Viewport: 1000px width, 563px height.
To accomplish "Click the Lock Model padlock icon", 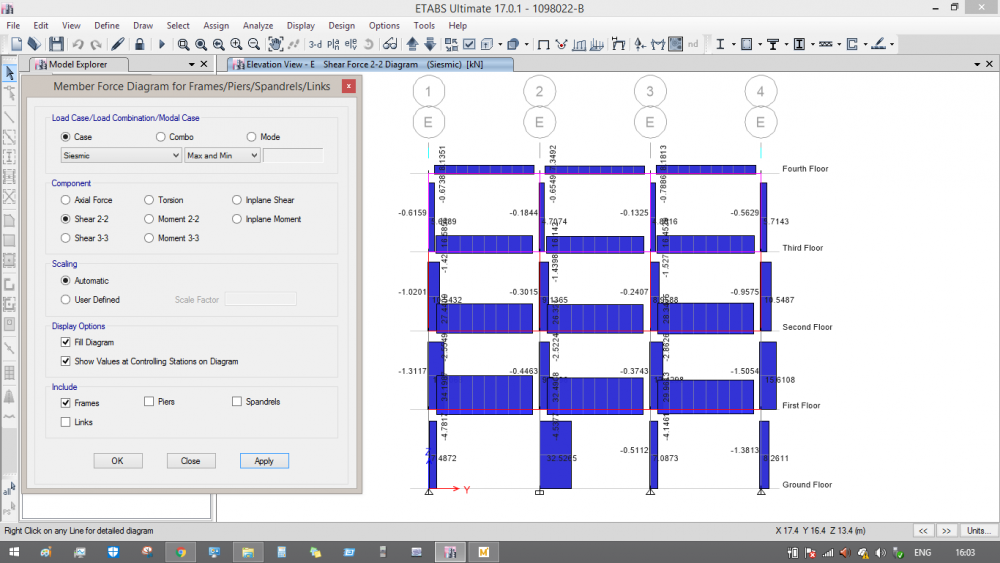I will (x=139, y=44).
